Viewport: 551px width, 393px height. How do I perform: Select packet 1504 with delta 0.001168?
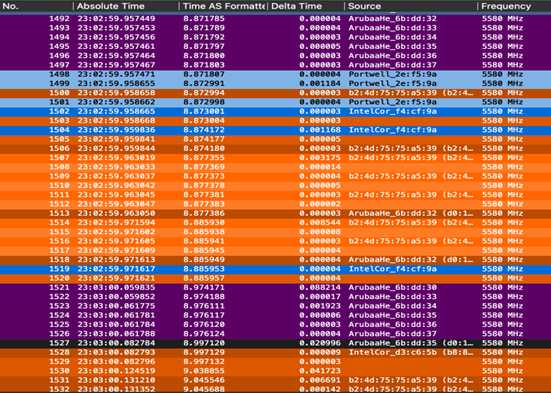click(276, 130)
